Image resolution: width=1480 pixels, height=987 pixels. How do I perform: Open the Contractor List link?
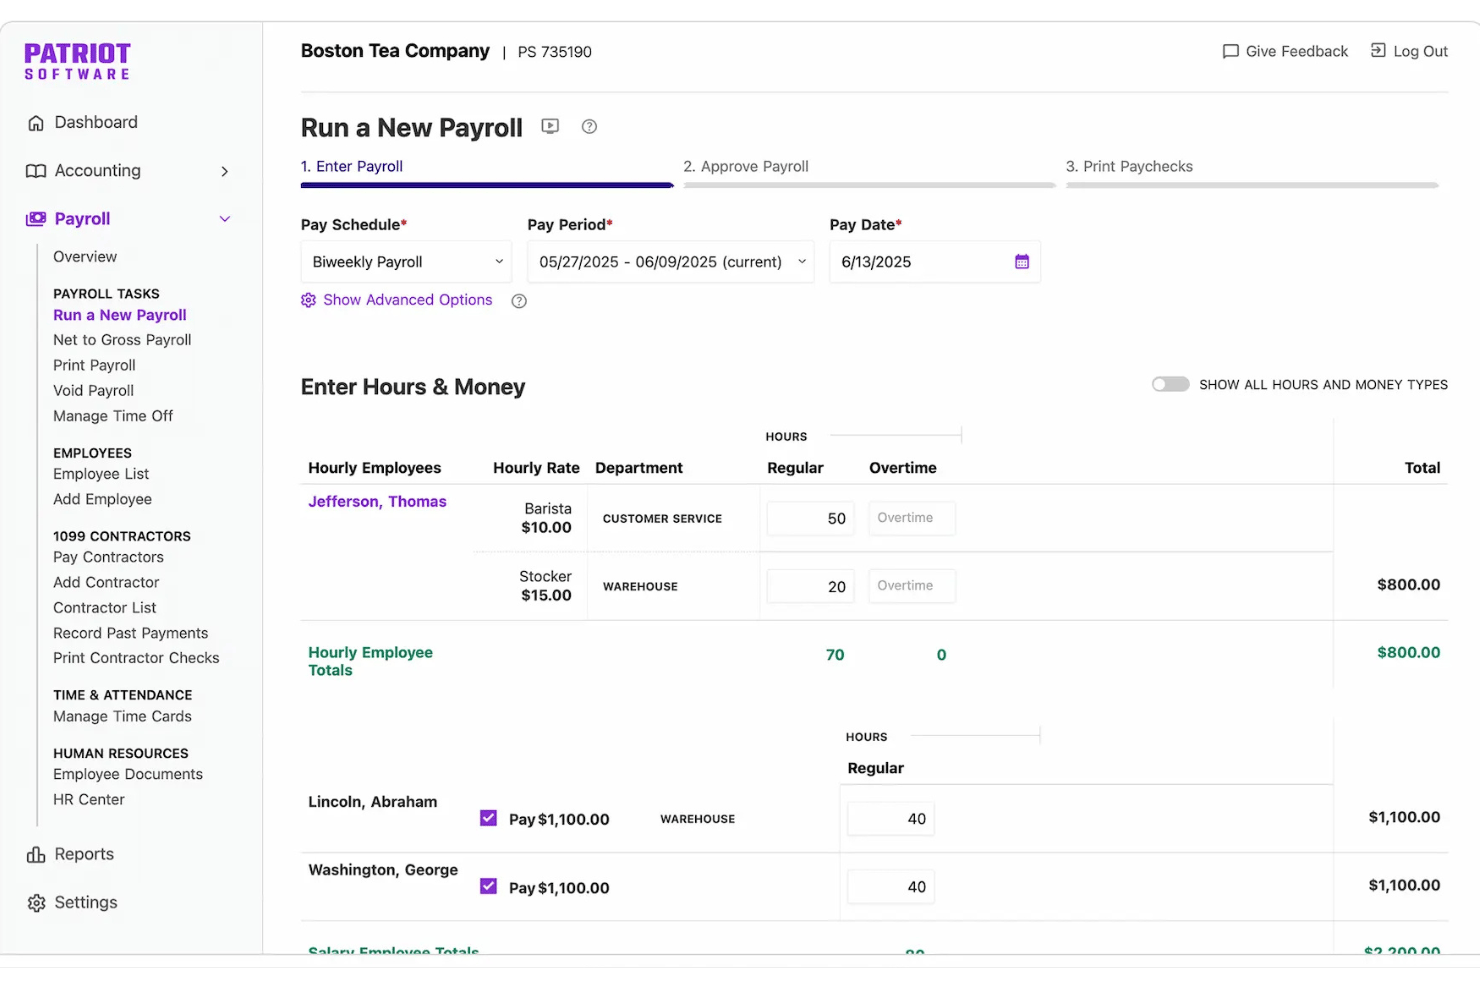pos(104,608)
